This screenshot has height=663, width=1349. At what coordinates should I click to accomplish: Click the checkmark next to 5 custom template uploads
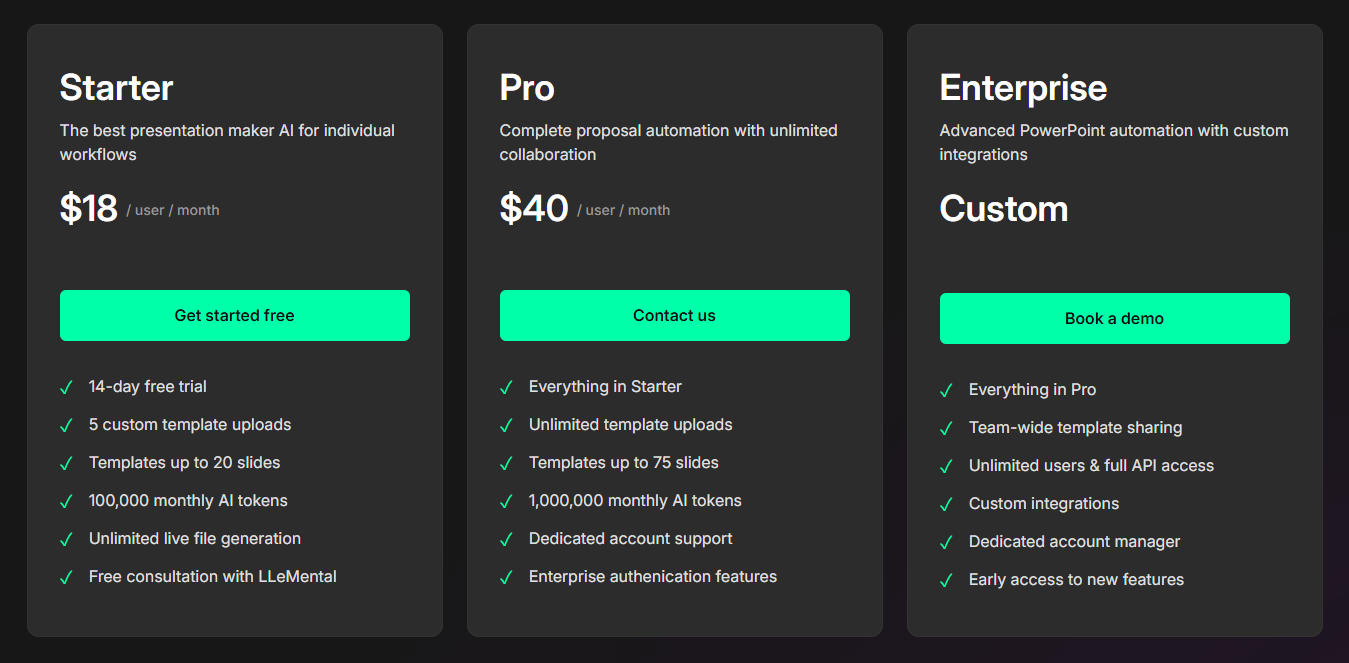tap(66, 424)
